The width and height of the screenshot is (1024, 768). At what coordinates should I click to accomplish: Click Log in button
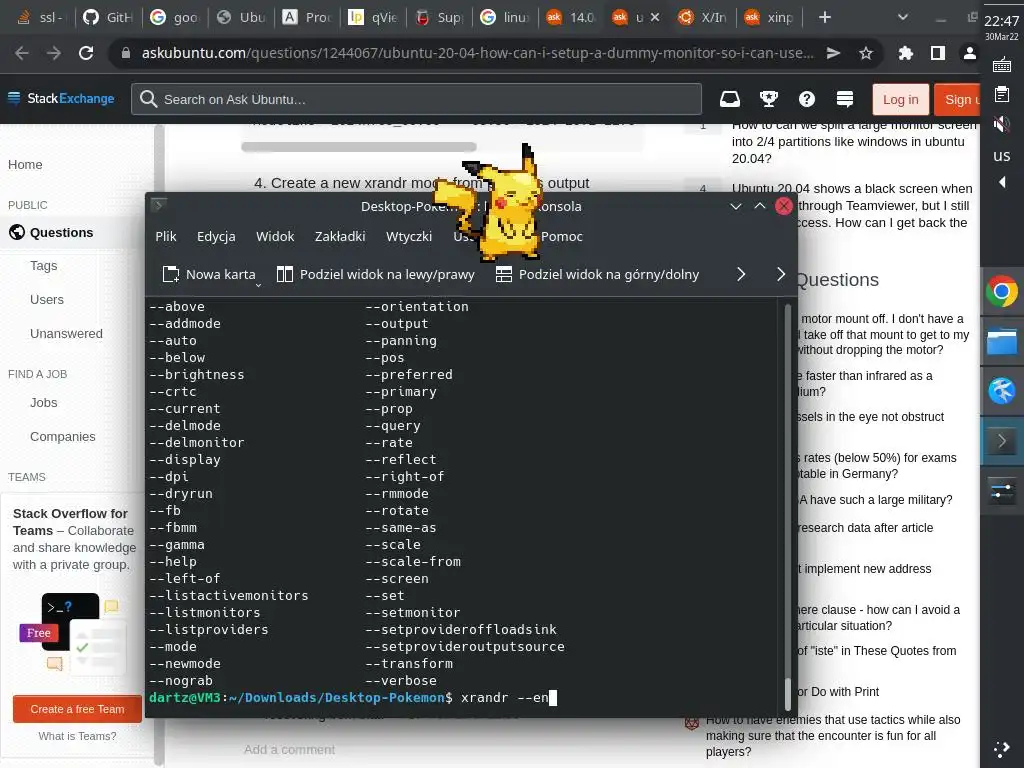901,99
